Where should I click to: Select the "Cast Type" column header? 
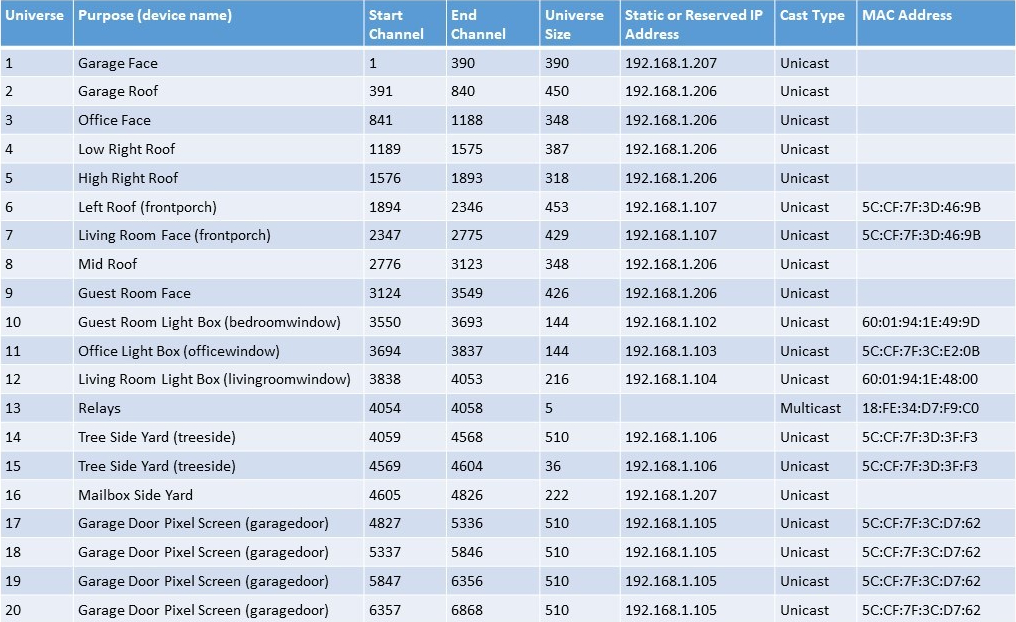[x=812, y=16]
